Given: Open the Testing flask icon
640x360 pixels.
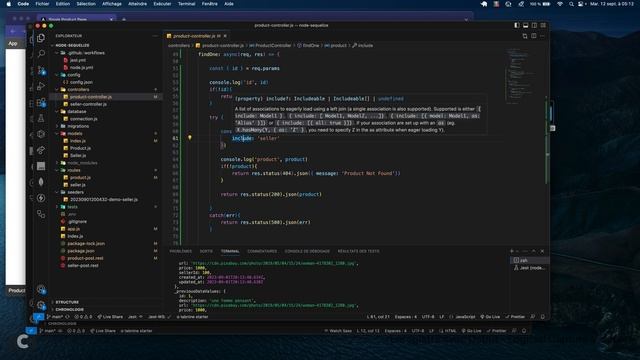Looking at the screenshot, I should [41, 118].
